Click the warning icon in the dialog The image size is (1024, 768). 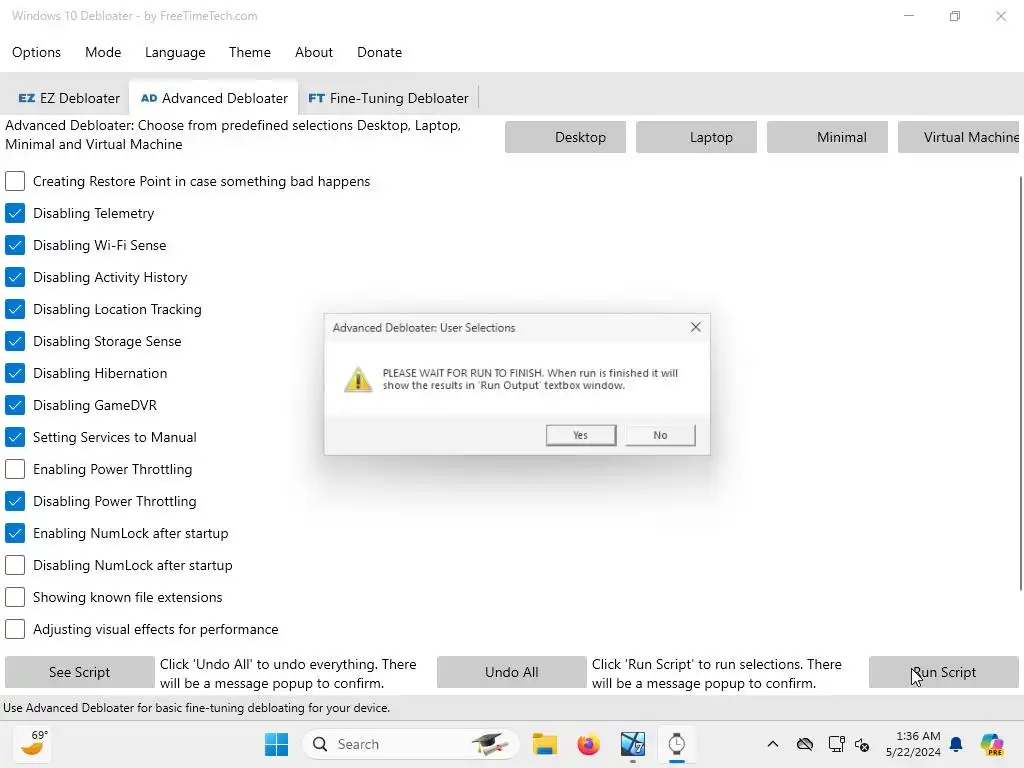pyautogui.click(x=358, y=379)
